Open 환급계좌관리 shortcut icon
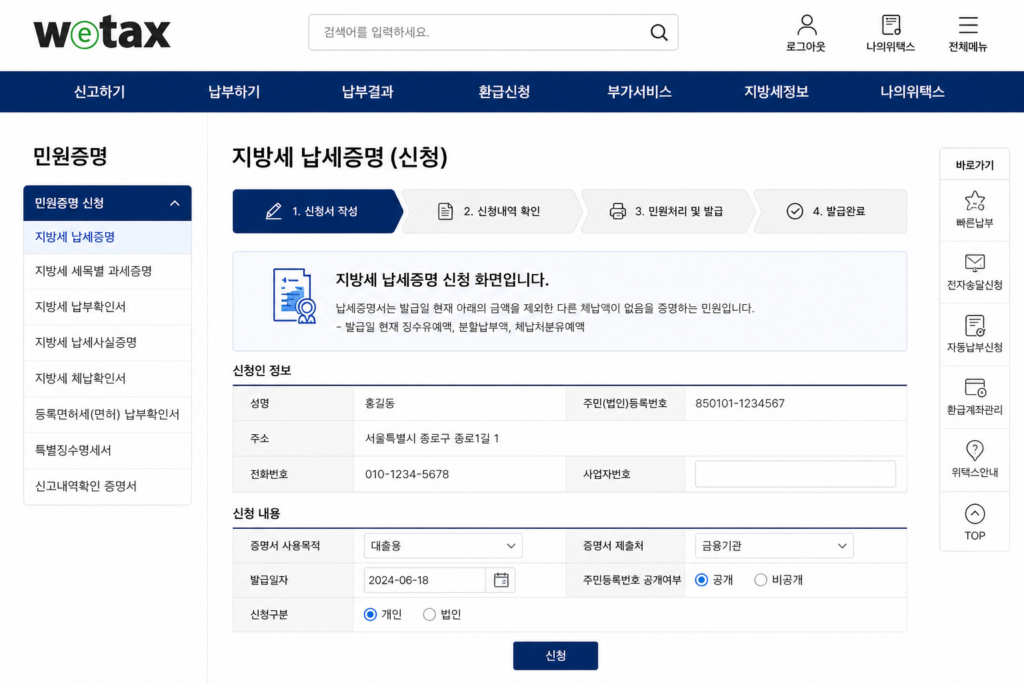 point(974,387)
